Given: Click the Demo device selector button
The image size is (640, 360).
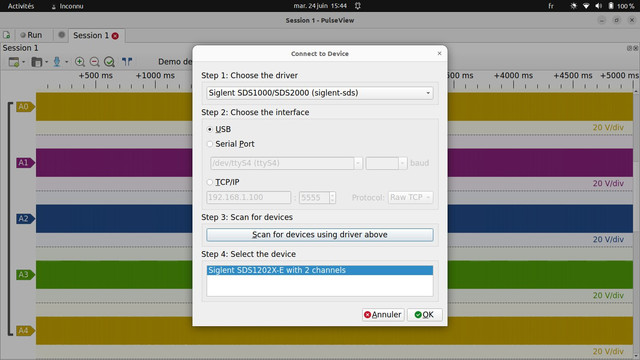Looking at the screenshot, I should 175,62.
